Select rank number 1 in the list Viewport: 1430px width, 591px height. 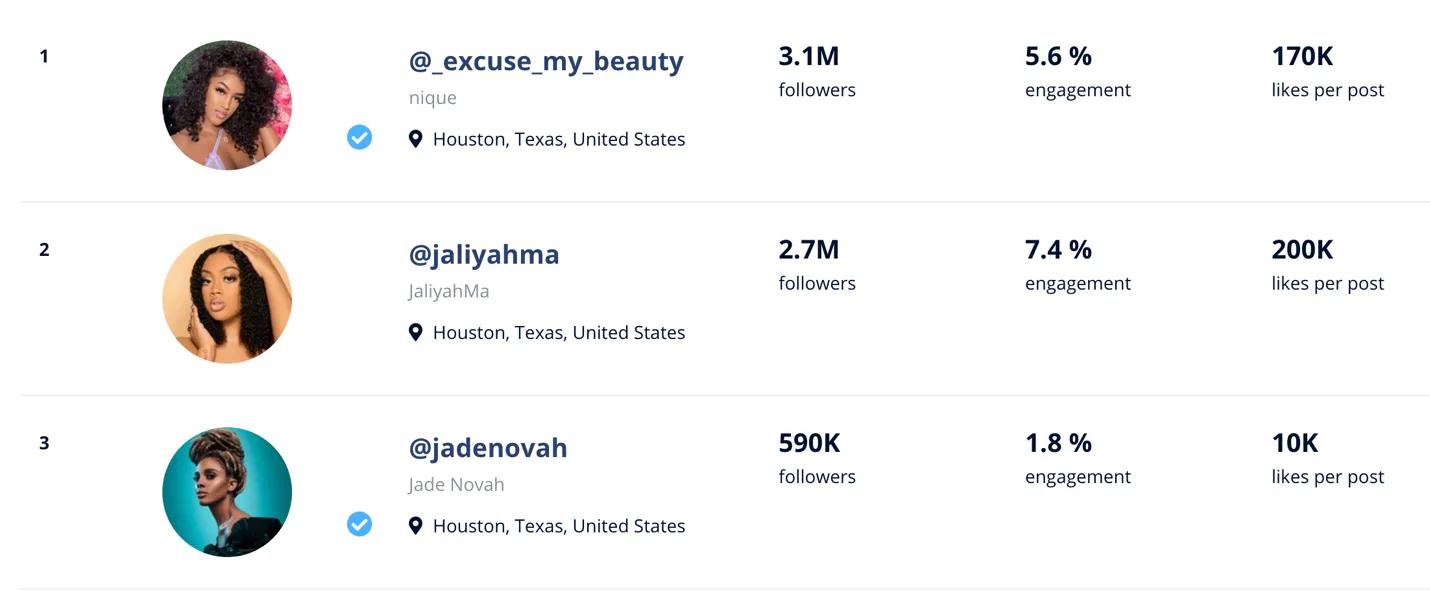[x=44, y=56]
